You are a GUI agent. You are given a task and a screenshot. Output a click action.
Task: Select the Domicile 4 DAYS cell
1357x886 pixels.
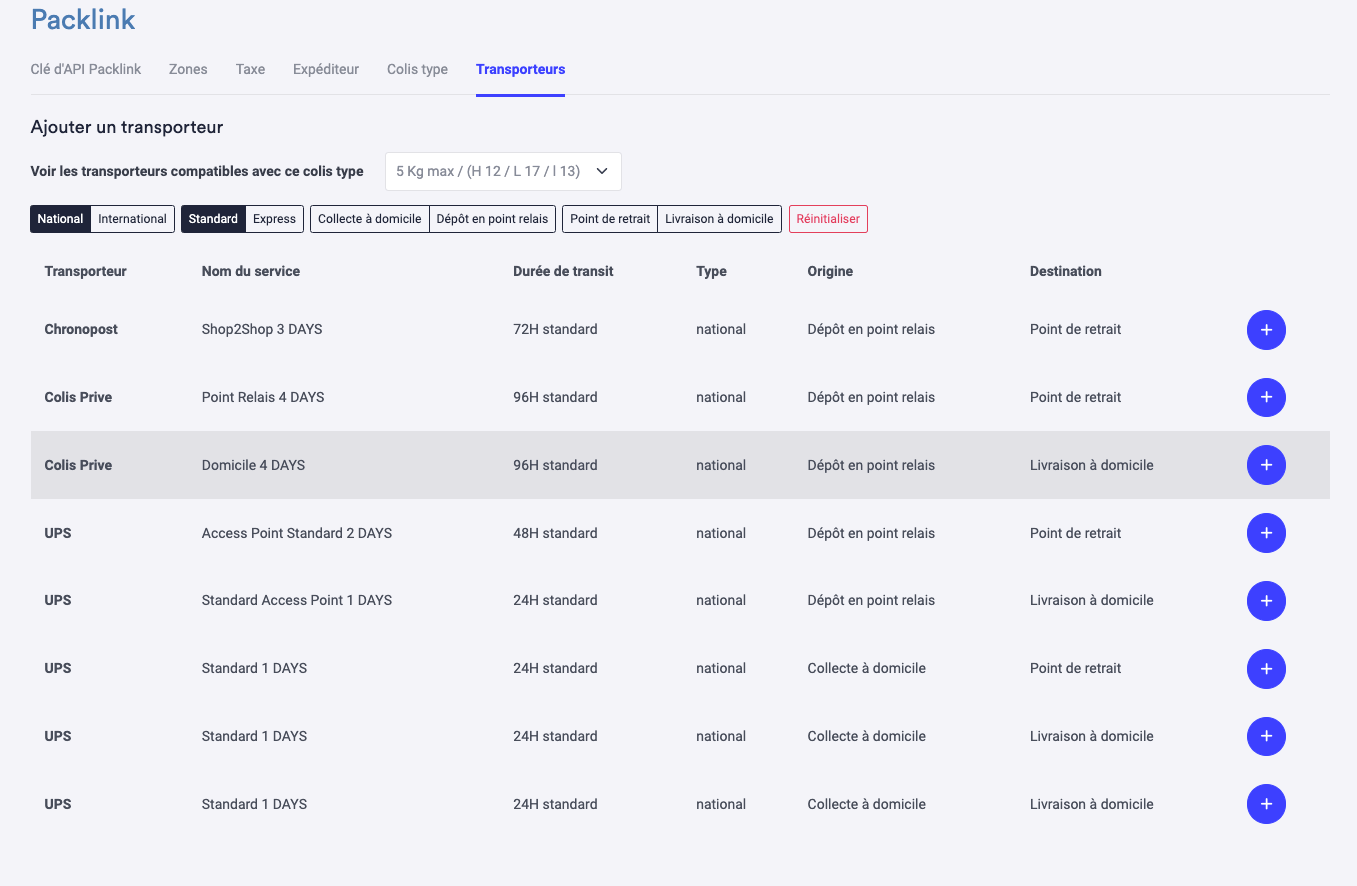pyautogui.click(x=253, y=465)
